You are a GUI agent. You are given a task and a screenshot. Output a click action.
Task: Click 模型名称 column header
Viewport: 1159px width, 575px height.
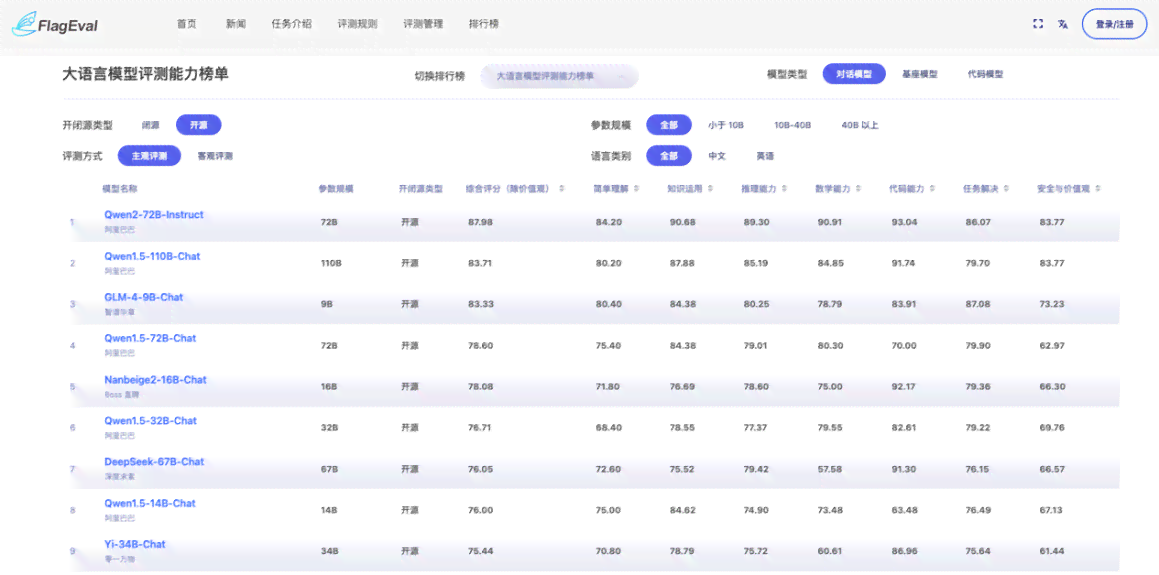pos(120,189)
